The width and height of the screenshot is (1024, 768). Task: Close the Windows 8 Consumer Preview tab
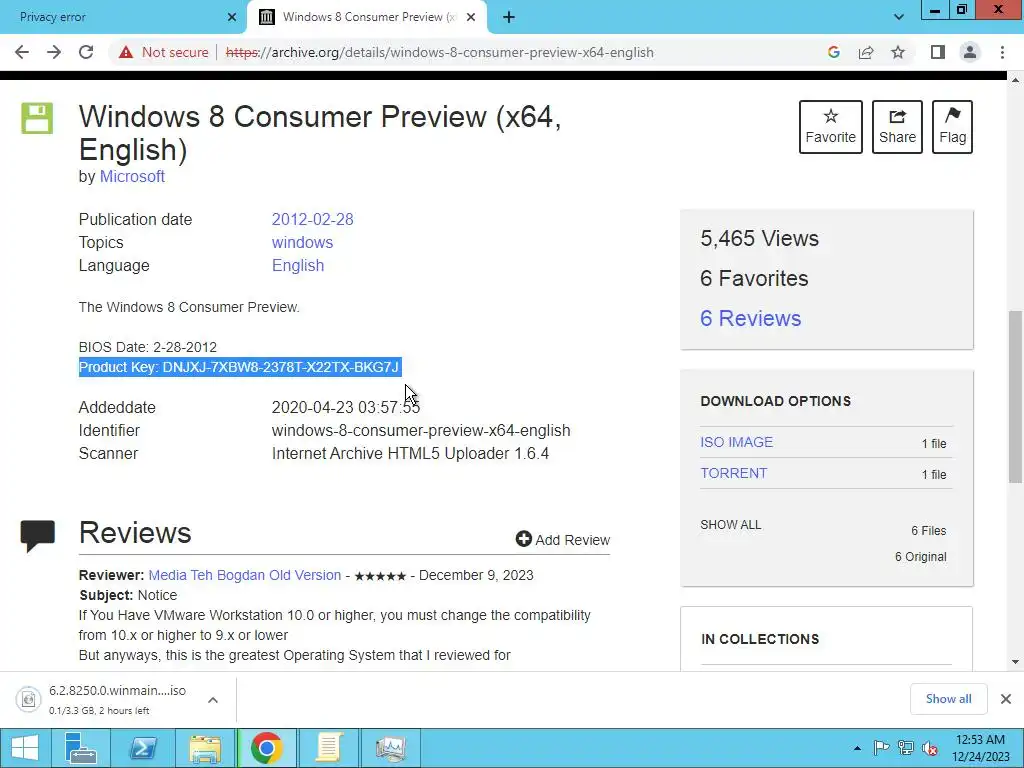pyautogui.click(x=471, y=17)
